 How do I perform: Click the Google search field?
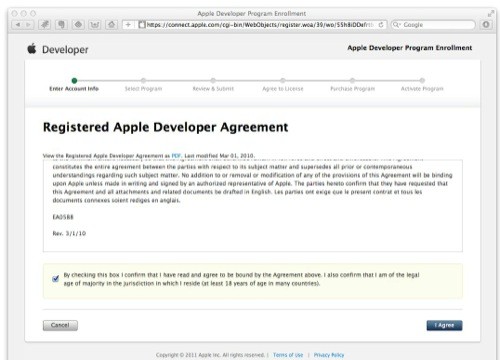[x=433, y=25]
